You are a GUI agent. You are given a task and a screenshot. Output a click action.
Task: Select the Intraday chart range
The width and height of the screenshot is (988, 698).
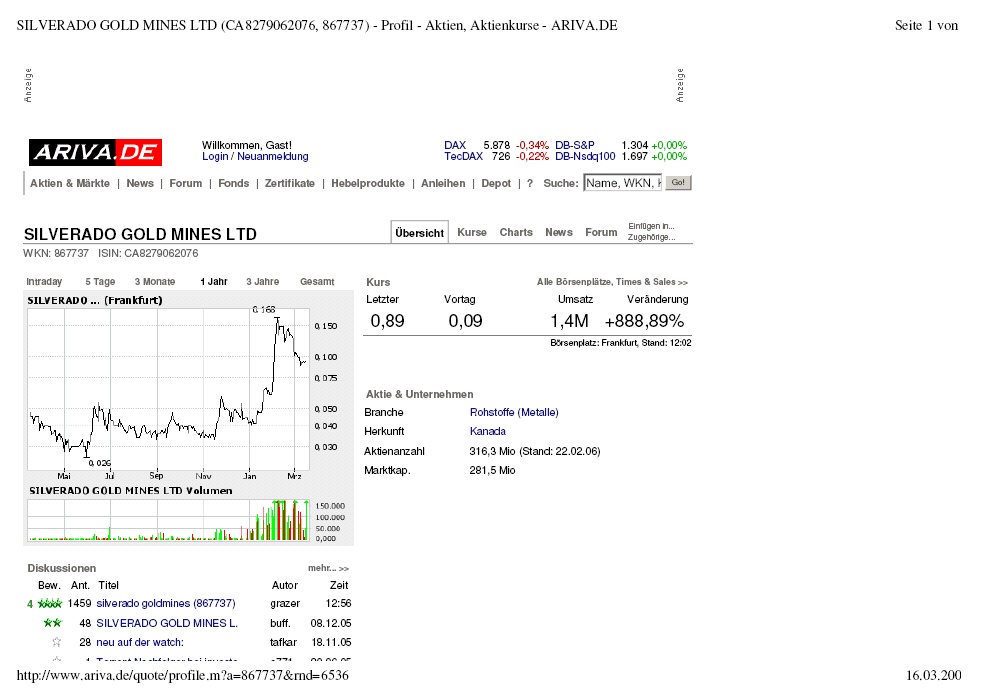pos(44,282)
